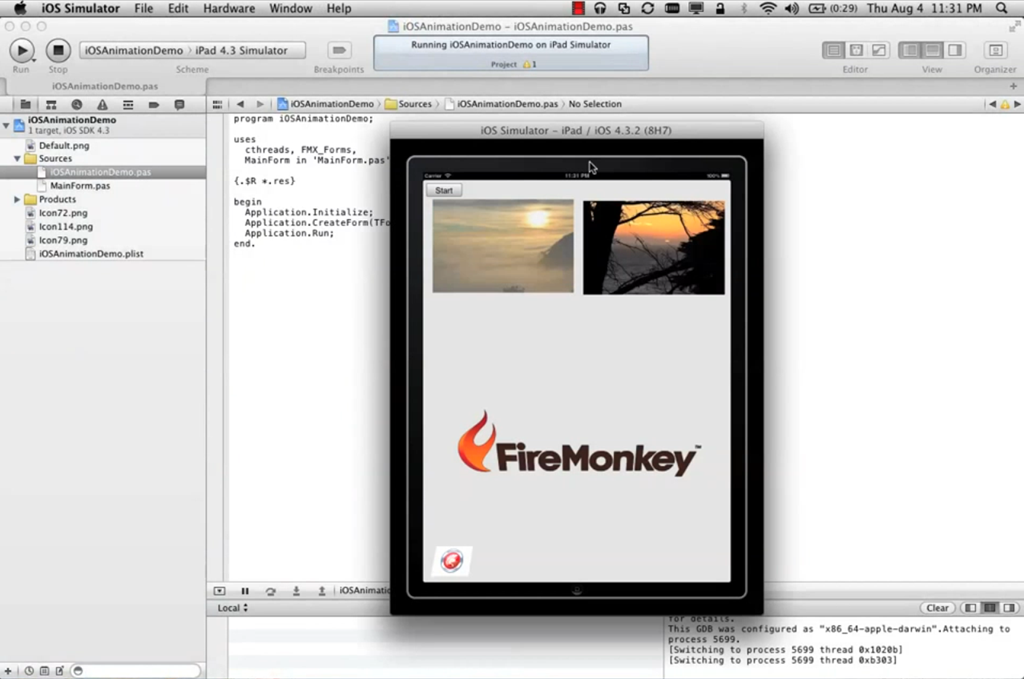Open the Symbol navigator icon
The image size is (1024, 679).
pos(51,104)
